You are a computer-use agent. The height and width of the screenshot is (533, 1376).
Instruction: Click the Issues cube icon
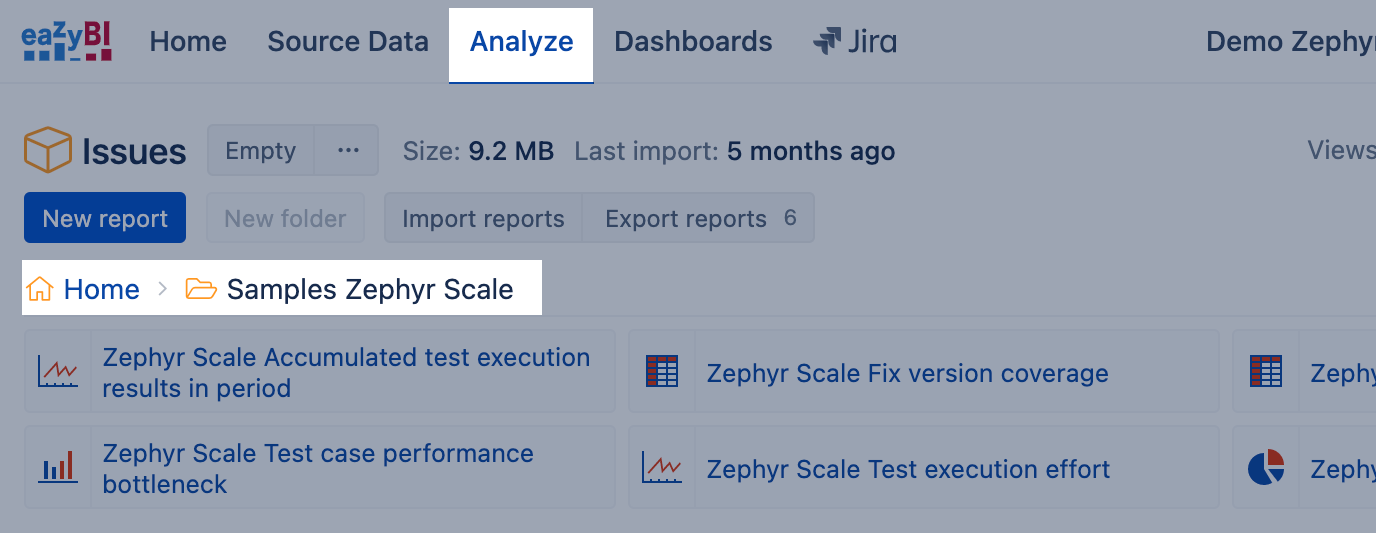47,151
